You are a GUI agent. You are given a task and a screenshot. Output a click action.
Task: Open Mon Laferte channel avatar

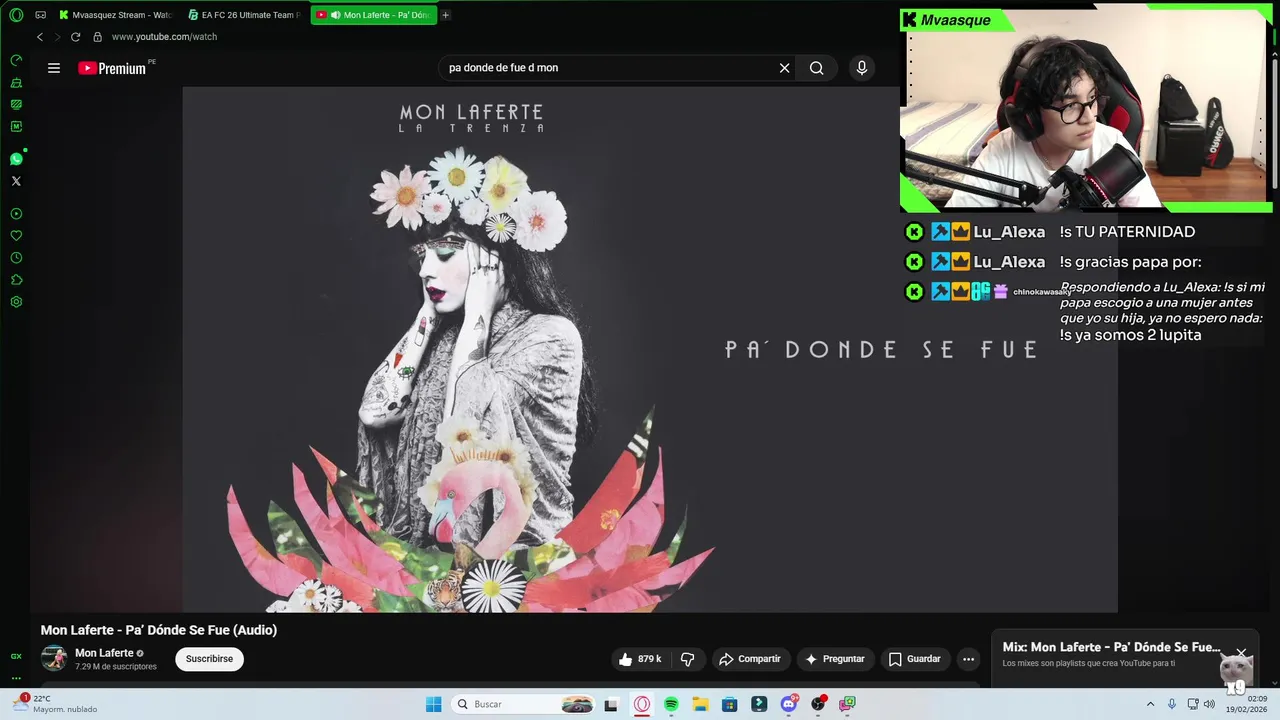tap(54, 659)
